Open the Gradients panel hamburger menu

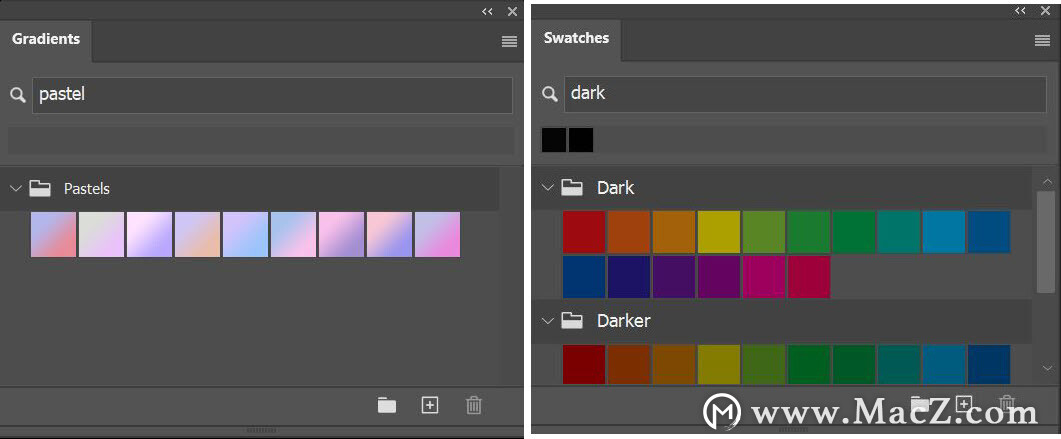point(509,42)
